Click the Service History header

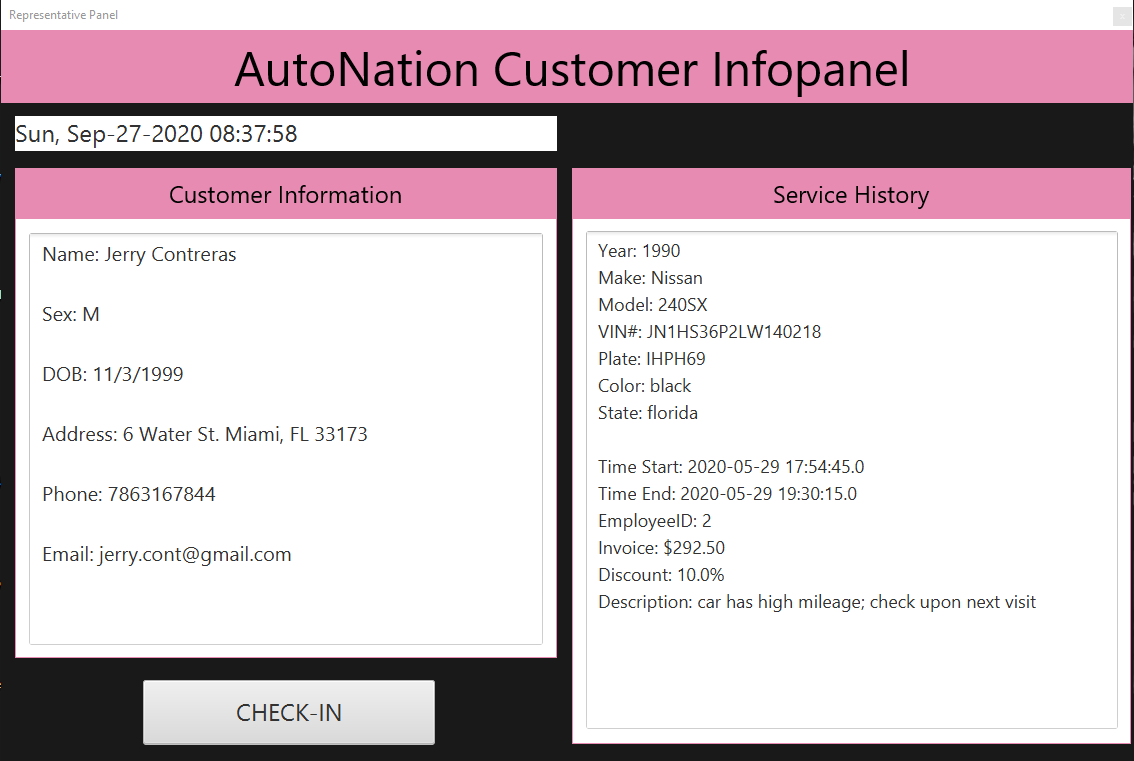pyautogui.click(x=851, y=195)
